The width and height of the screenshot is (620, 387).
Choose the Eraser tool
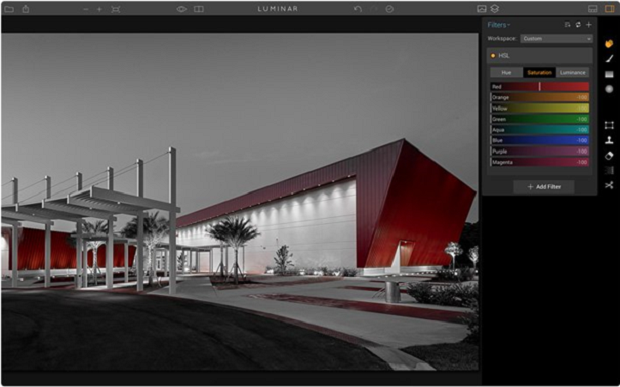click(609, 156)
